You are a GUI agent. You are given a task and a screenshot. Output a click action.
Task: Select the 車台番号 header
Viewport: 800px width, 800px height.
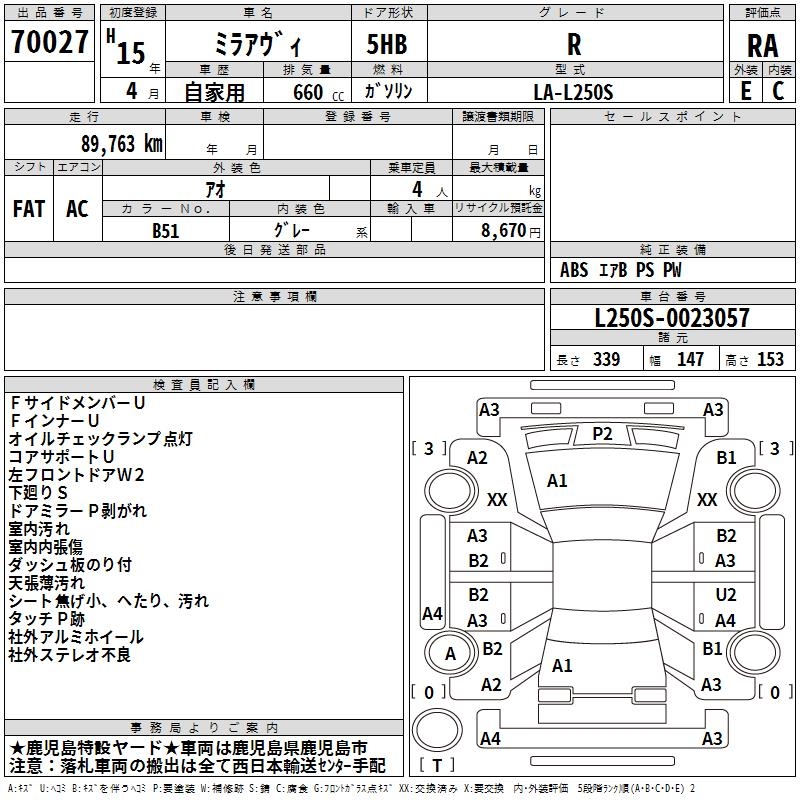[672, 296]
